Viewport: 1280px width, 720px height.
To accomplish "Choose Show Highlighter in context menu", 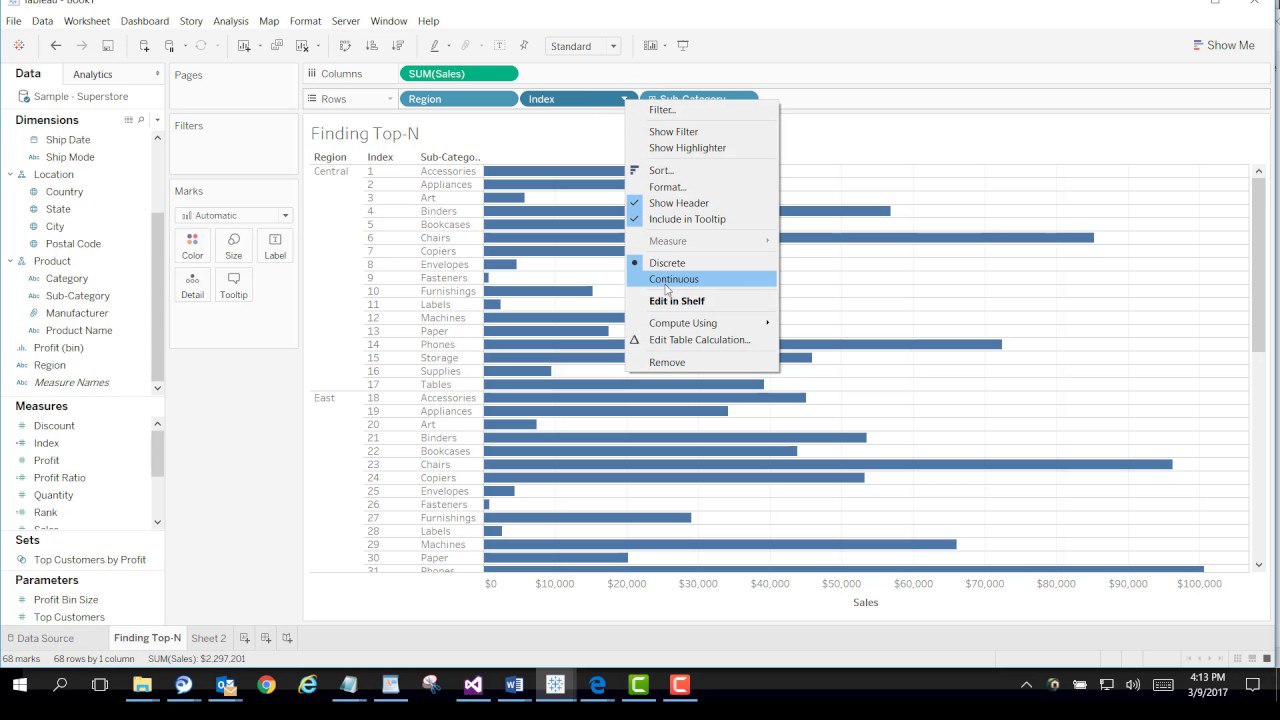I will [701, 148].
